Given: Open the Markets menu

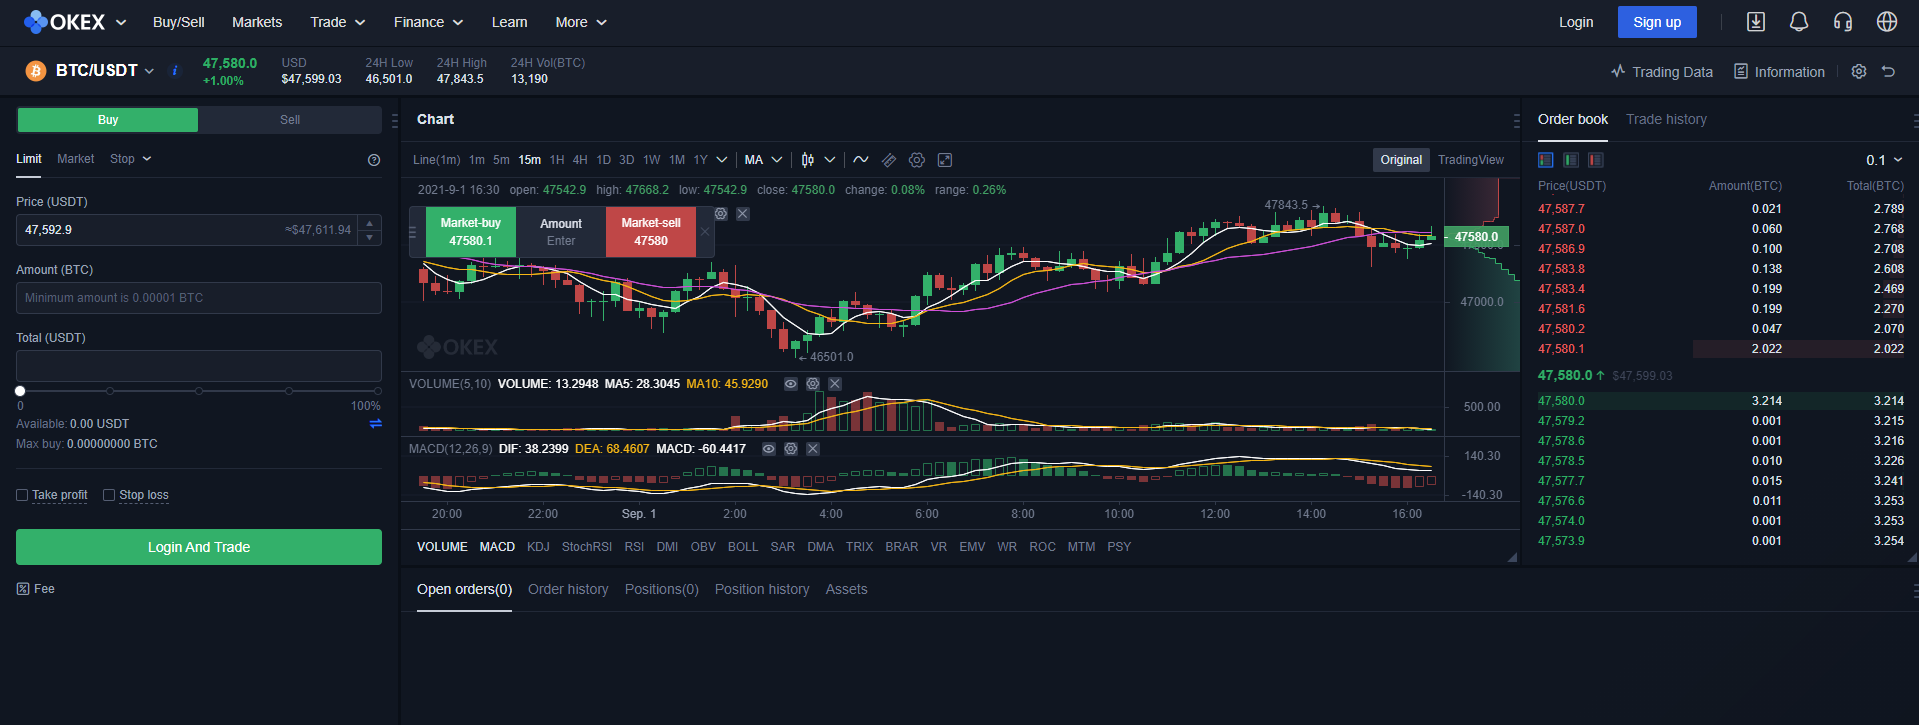Looking at the screenshot, I should click(x=257, y=22).
